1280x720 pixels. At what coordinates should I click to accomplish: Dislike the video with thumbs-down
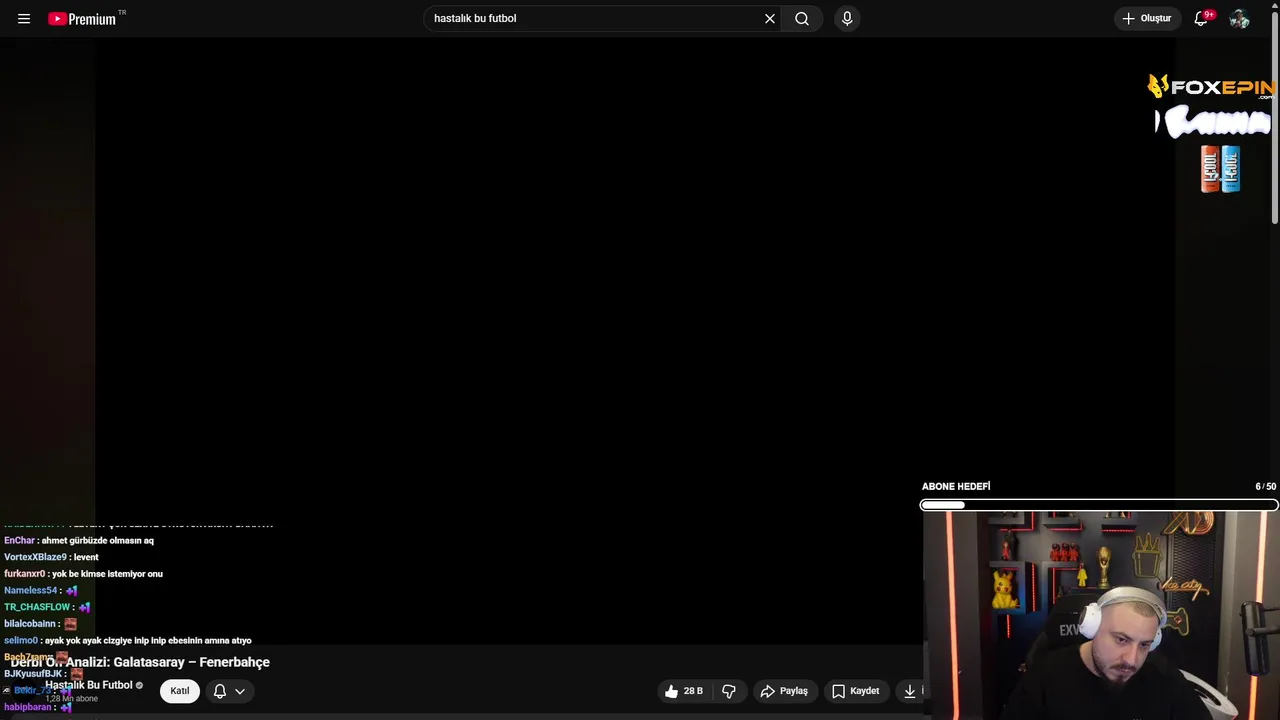click(729, 691)
